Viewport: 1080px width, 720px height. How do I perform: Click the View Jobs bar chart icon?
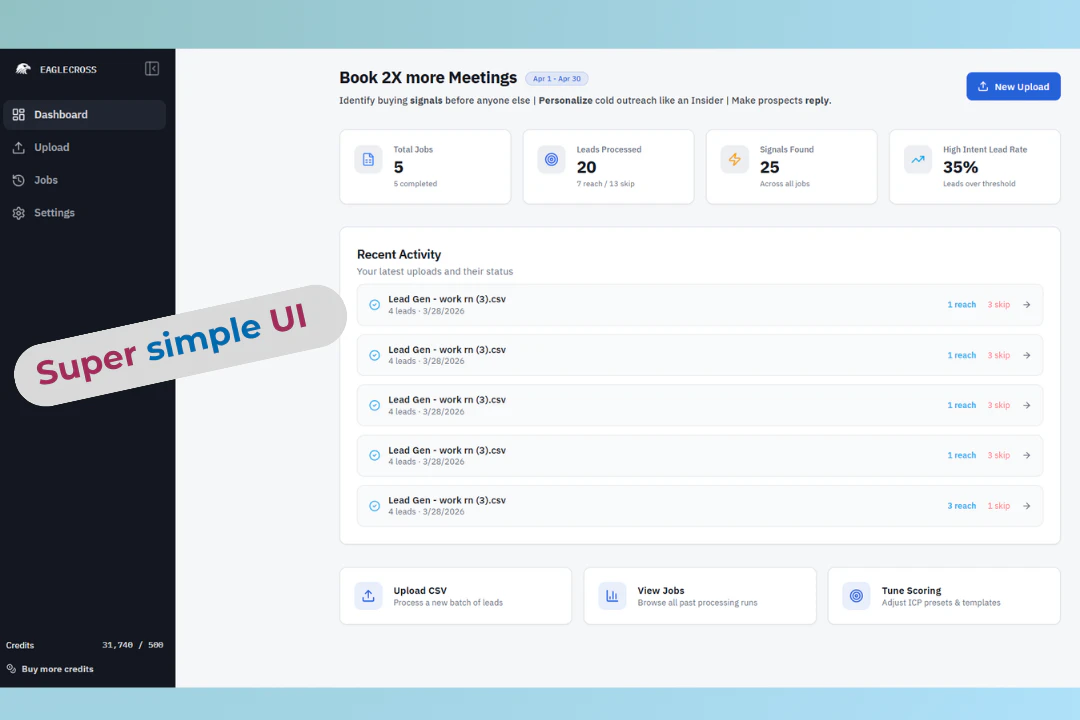point(612,596)
